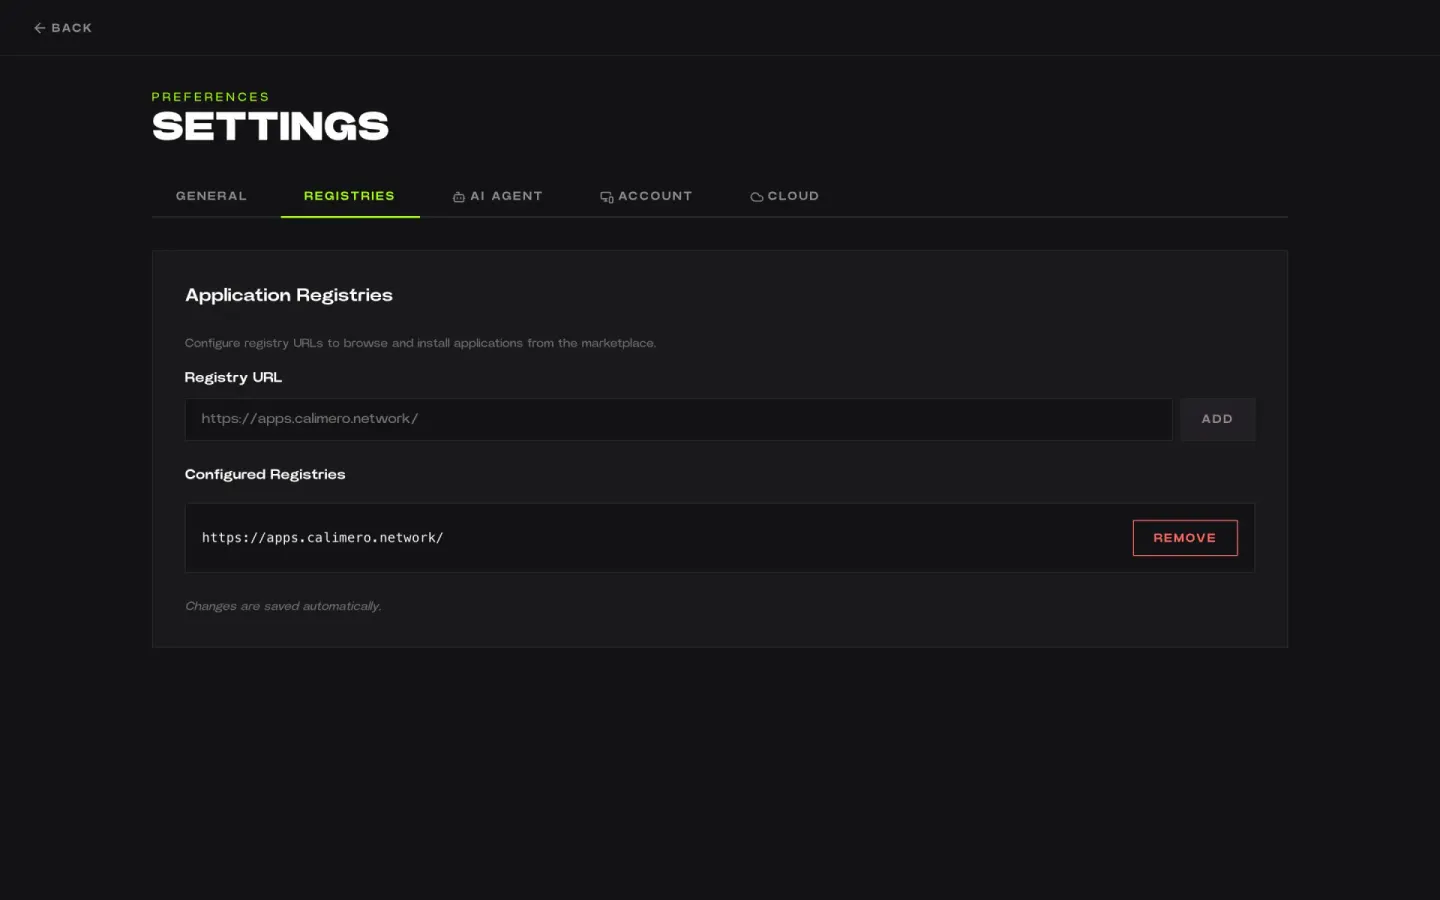Click the back arrow icon

point(40,28)
